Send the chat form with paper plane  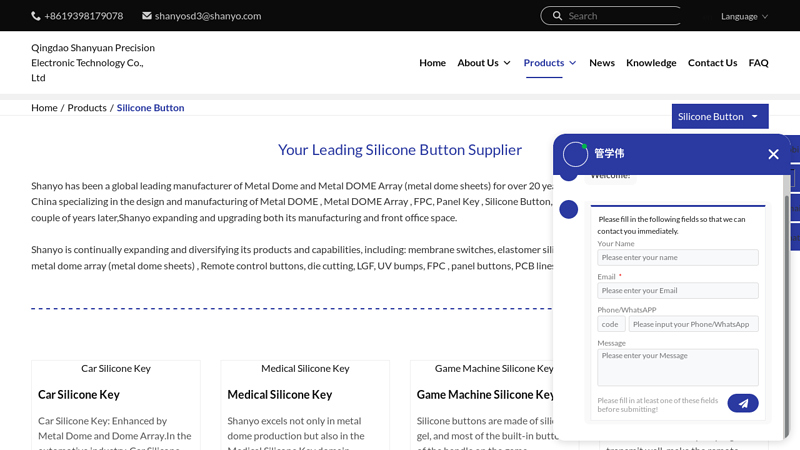pyautogui.click(x=743, y=403)
